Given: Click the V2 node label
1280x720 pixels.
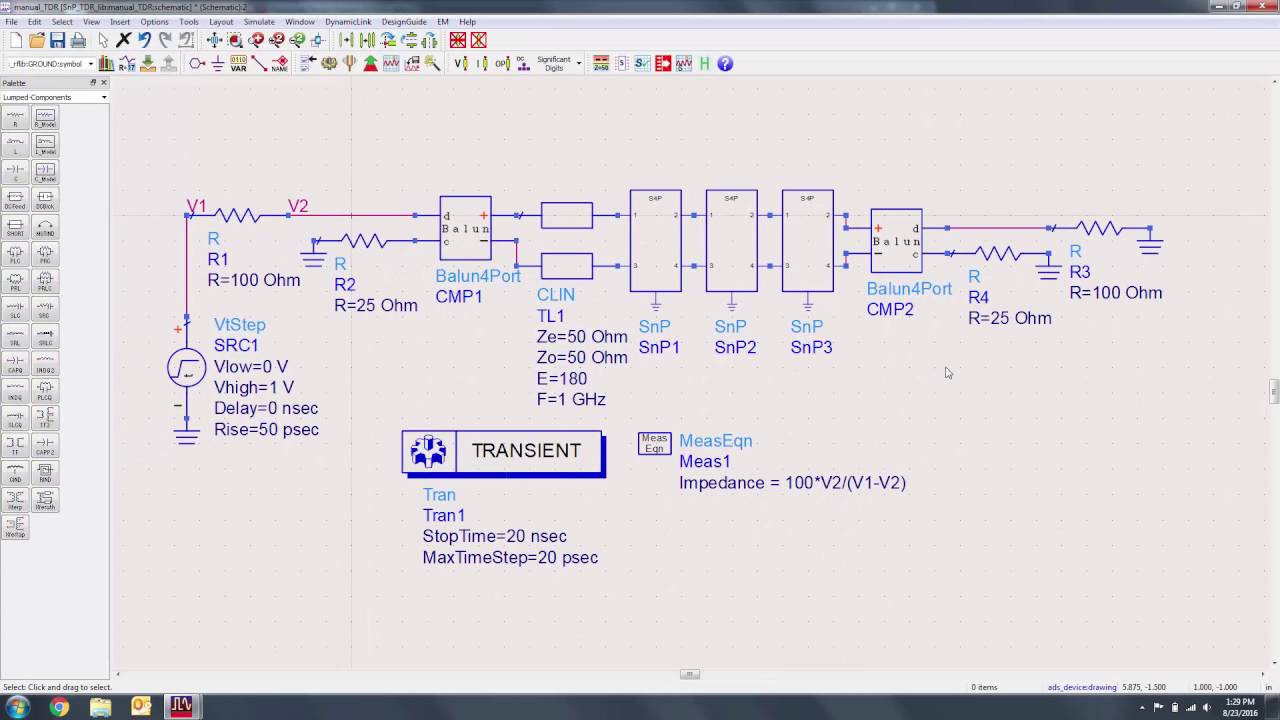Looking at the screenshot, I should pos(298,206).
